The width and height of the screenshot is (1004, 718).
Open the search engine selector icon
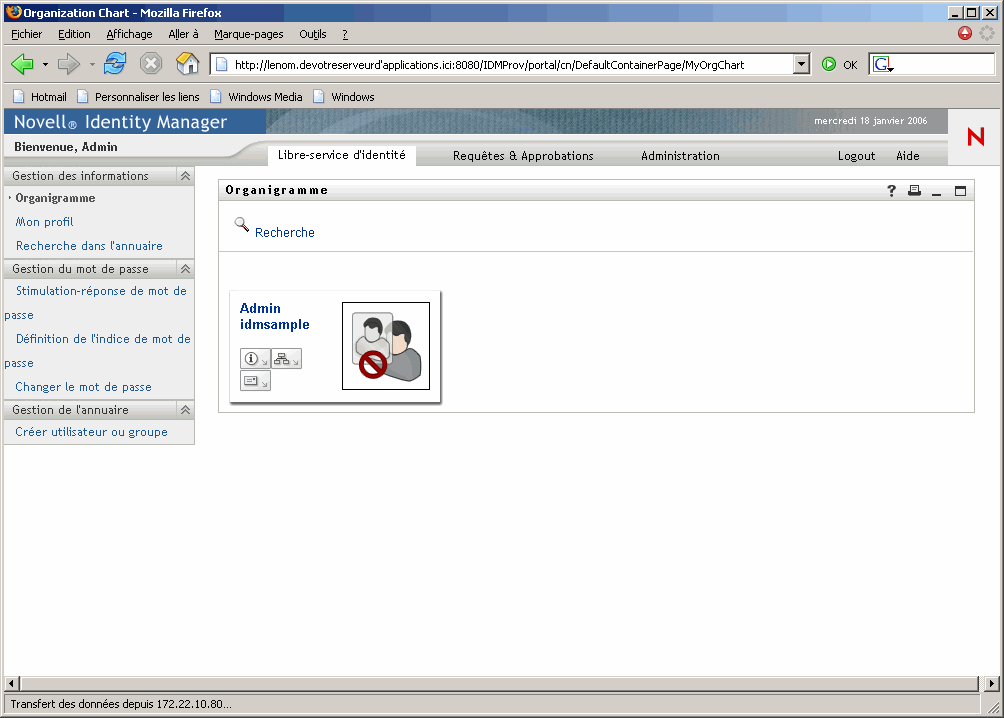pos(883,64)
